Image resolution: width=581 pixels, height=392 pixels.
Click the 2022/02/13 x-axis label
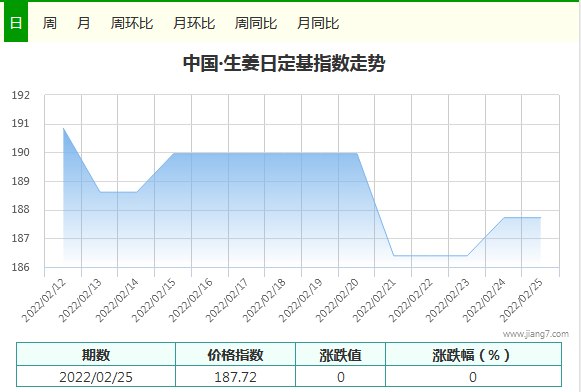[x=80, y=301]
